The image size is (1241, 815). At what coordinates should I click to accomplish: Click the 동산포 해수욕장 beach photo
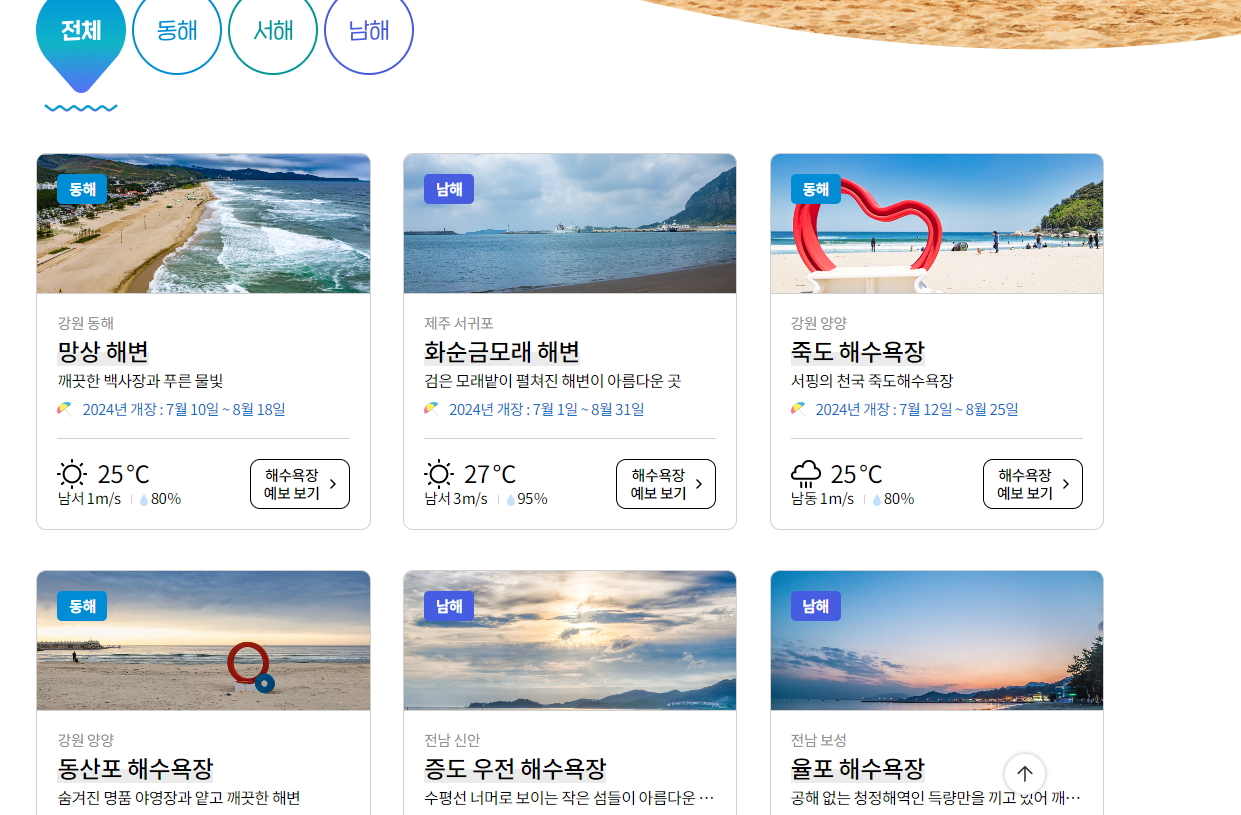pyautogui.click(x=203, y=640)
